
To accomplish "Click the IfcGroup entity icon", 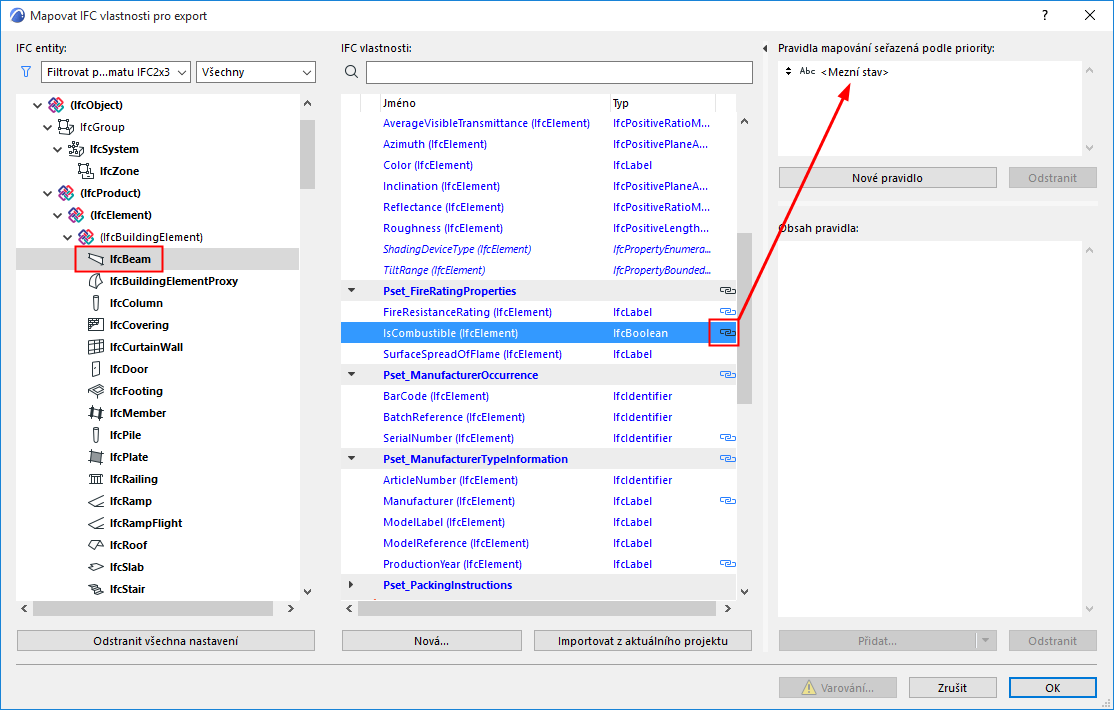I will point(65,127).
